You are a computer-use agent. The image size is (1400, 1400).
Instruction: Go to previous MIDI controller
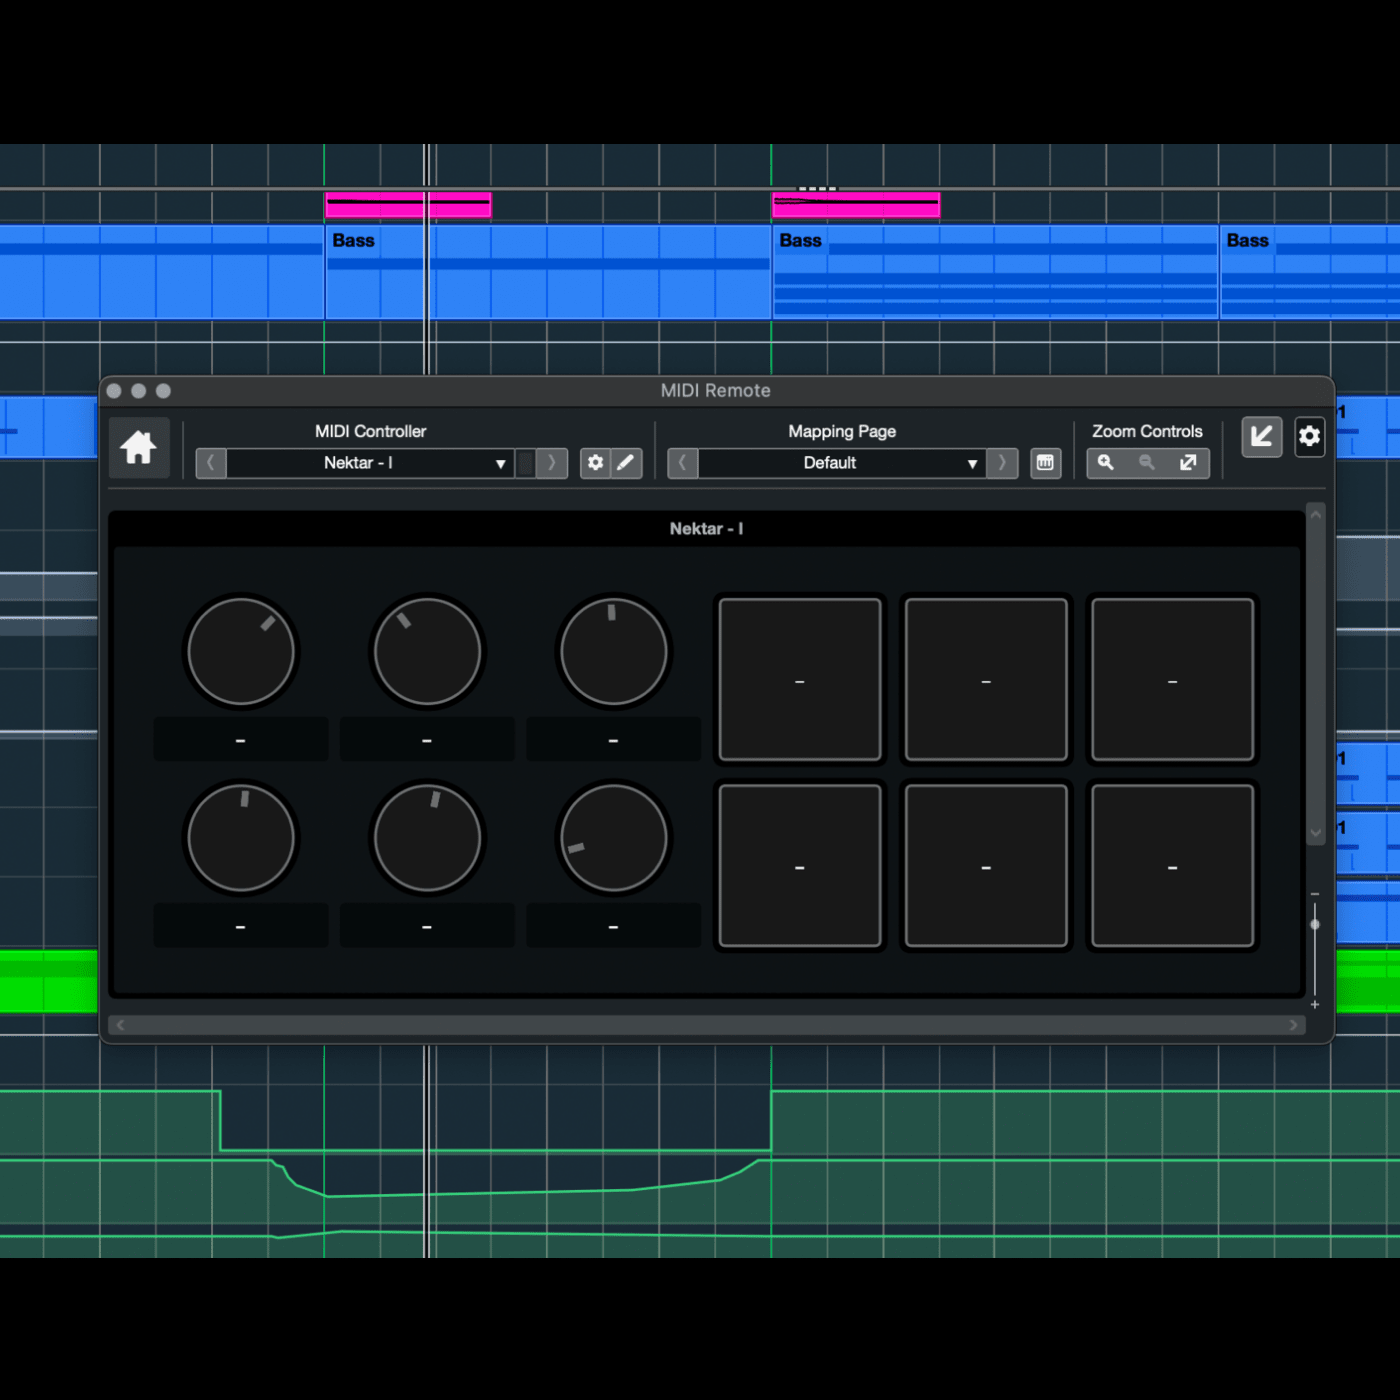click(211, 463)
